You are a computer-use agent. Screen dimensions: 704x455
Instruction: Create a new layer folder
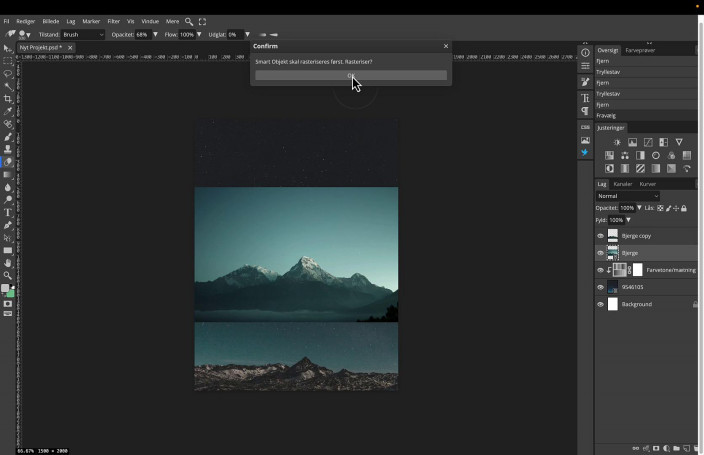coord(677,448)
